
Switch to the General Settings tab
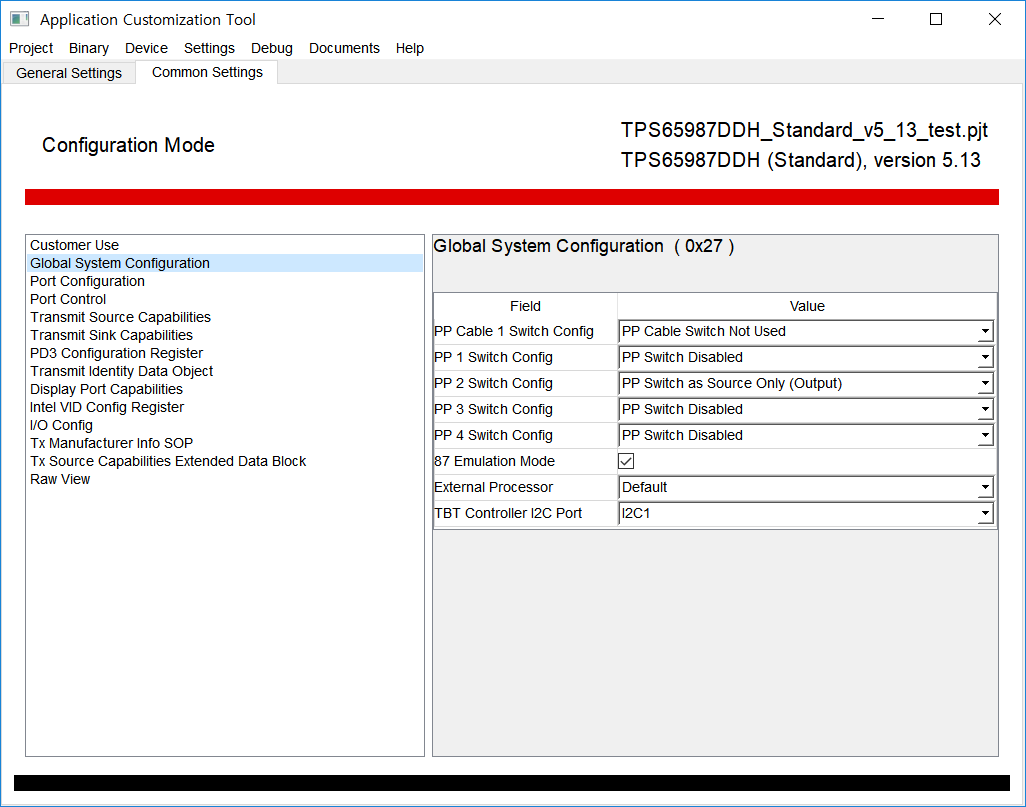click(x=69, y=73)
